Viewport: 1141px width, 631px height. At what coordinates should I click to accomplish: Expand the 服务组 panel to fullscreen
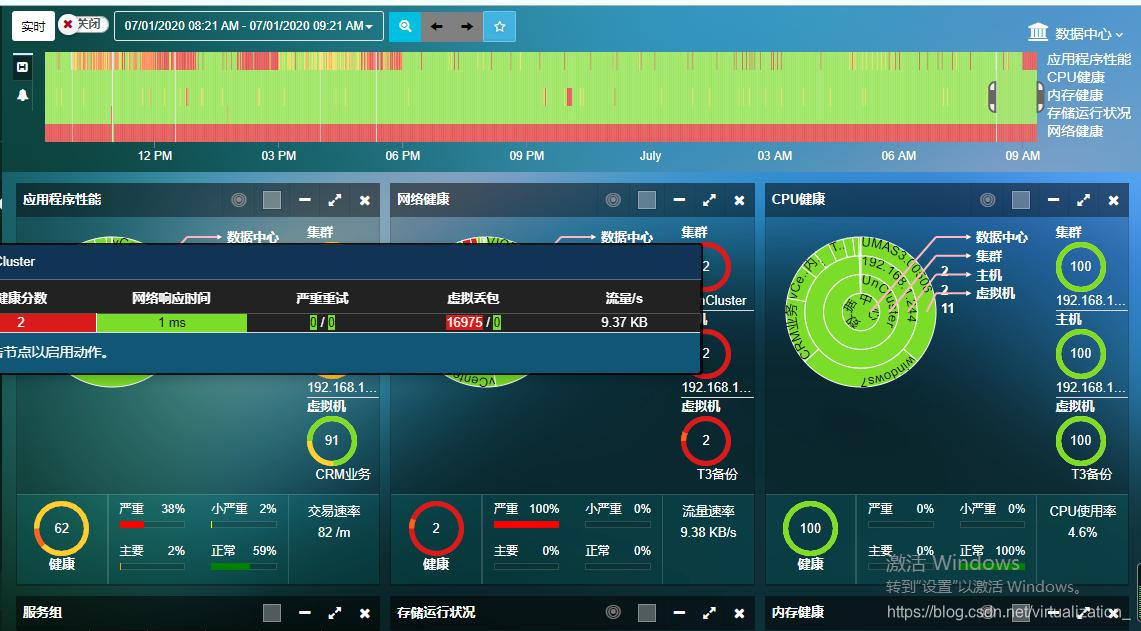[335, 613]
